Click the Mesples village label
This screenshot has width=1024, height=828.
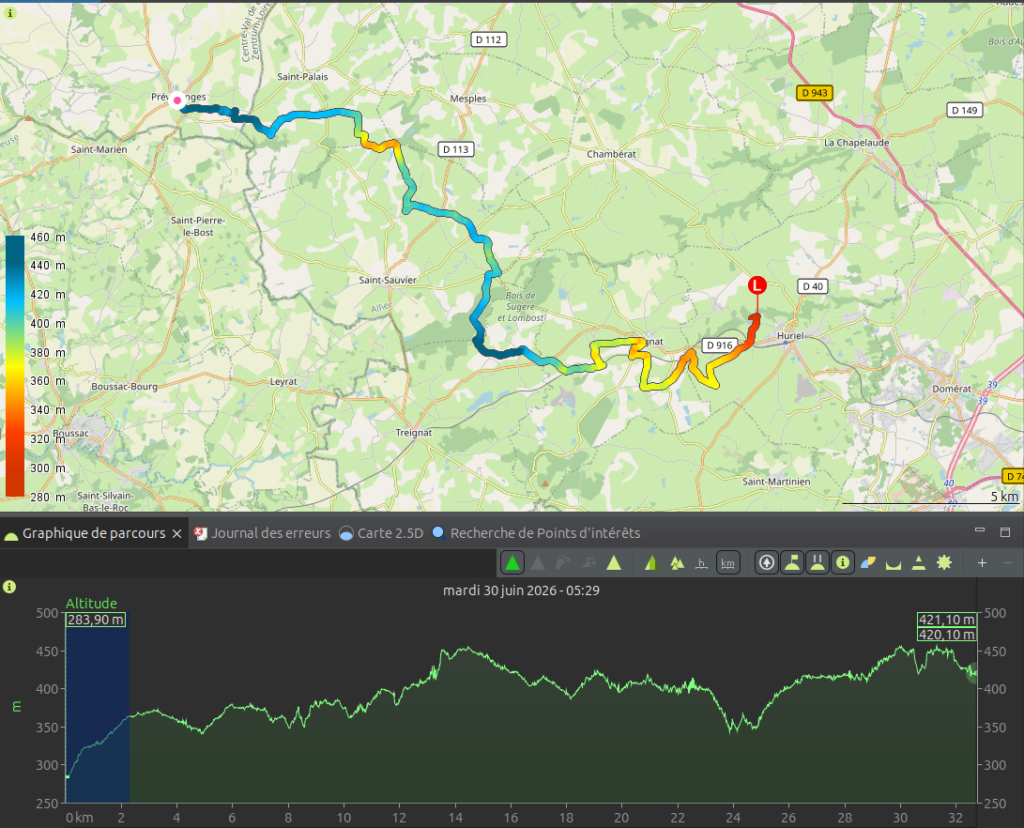pyautogui.click(x=468, y=99)
